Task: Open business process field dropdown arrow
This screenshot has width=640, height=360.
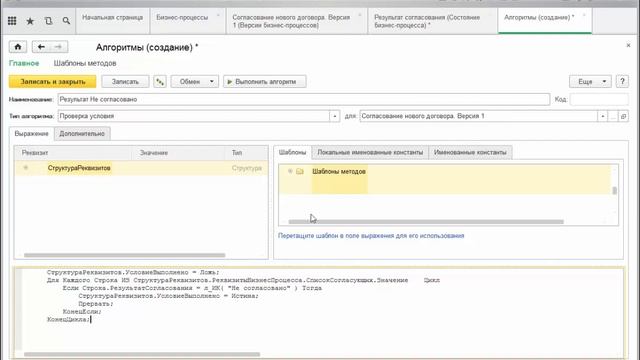Action: coord(602,116)
